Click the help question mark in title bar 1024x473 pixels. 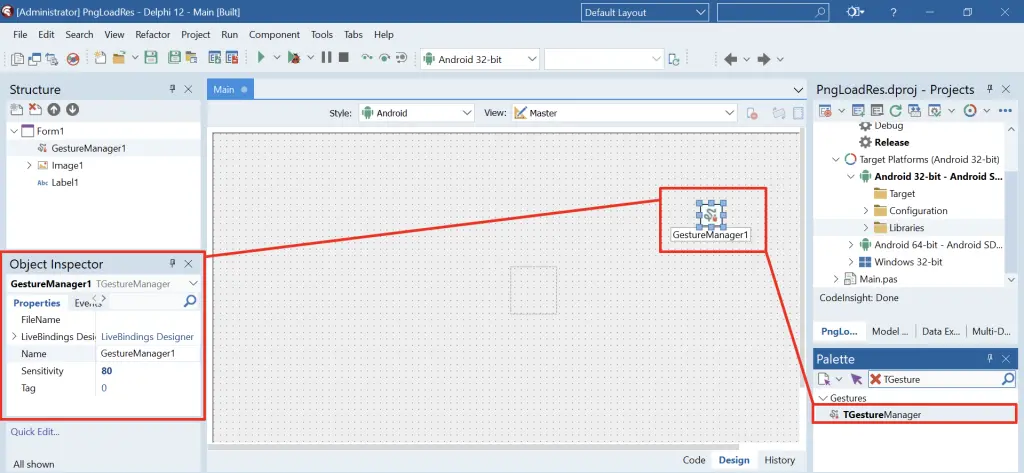click(893, 12)
